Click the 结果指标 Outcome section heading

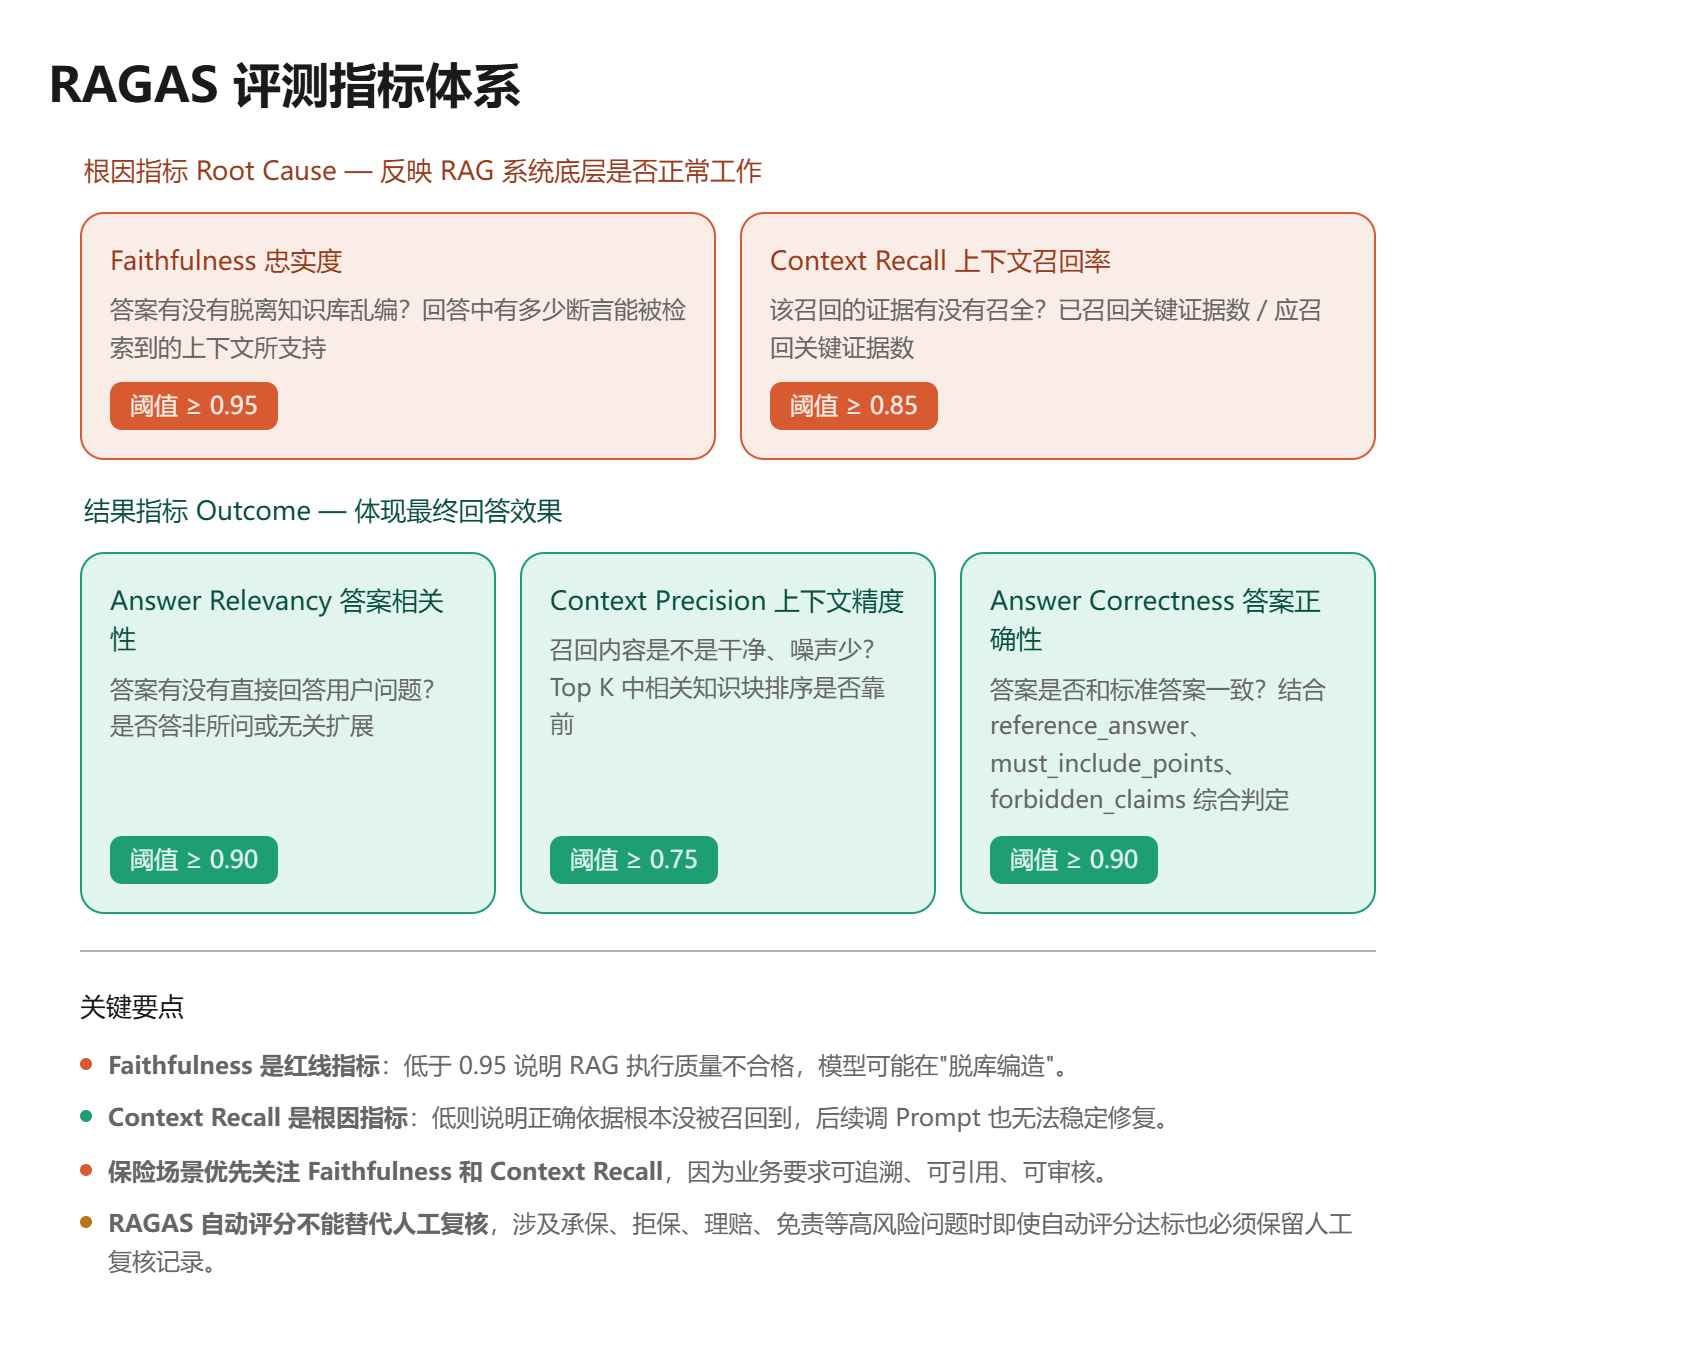tap(323, 511)
